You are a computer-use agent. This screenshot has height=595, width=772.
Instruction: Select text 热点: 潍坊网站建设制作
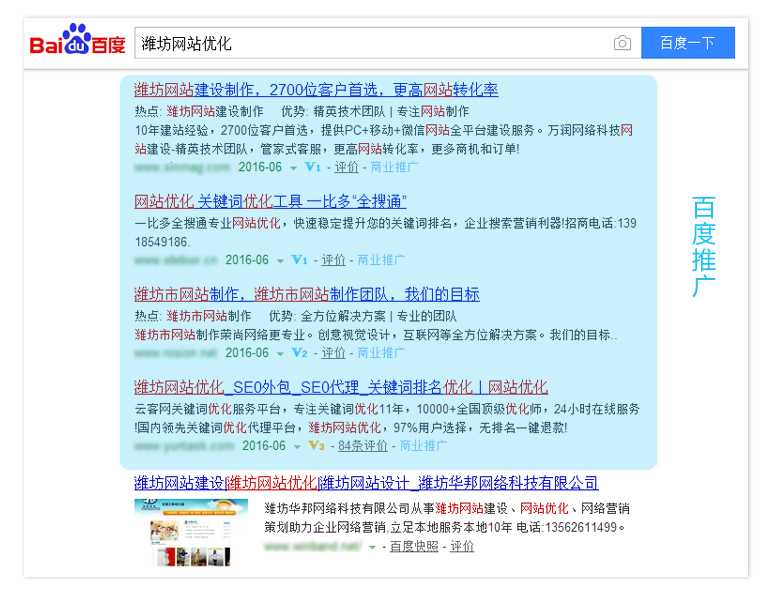[199, 112]
